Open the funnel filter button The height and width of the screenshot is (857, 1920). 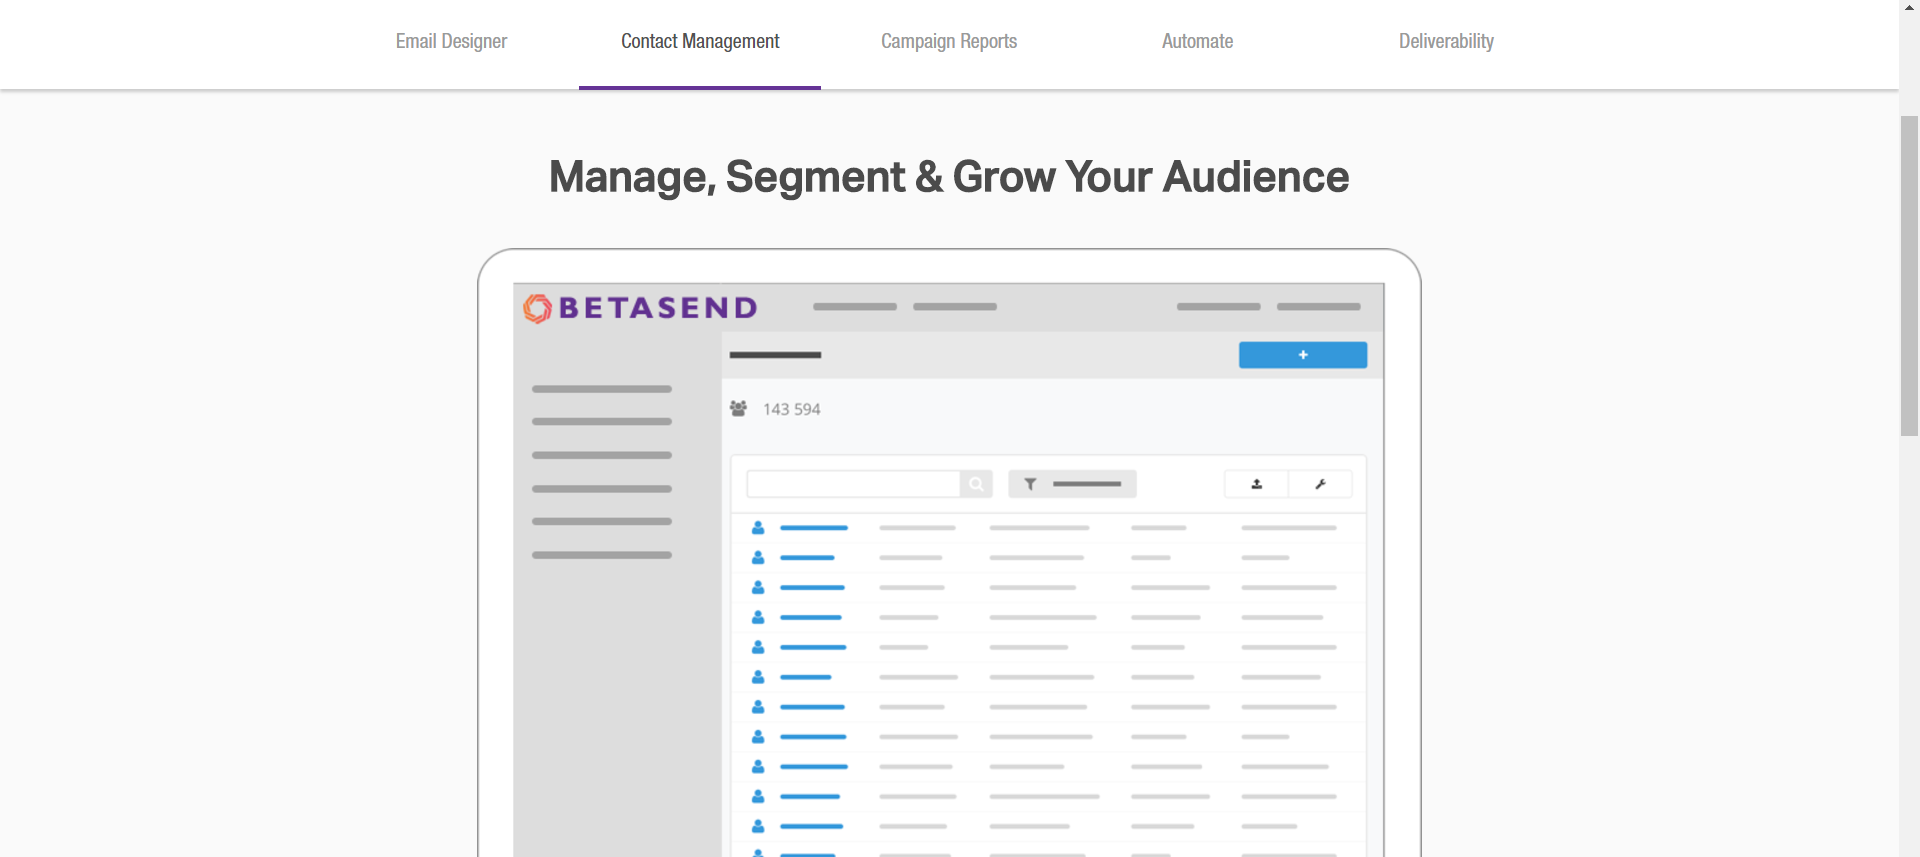tap(1072, 484)
